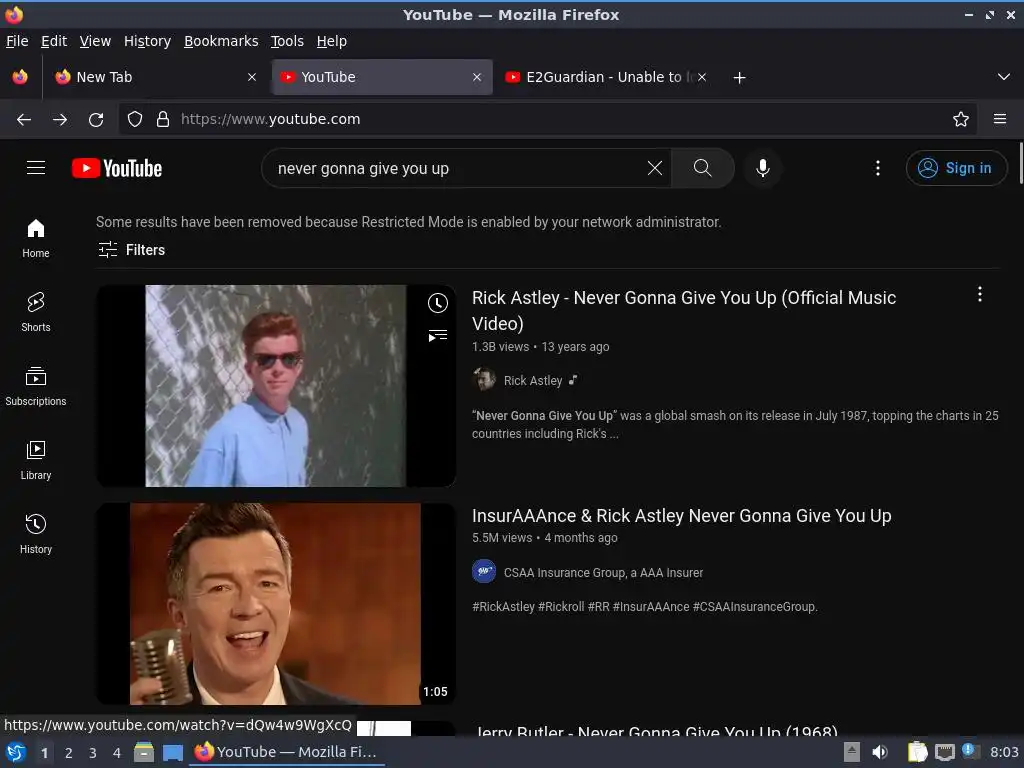Reload the current page
Image resolution: width=1024 pixels, height=768 pixels.
pos(96,120)
